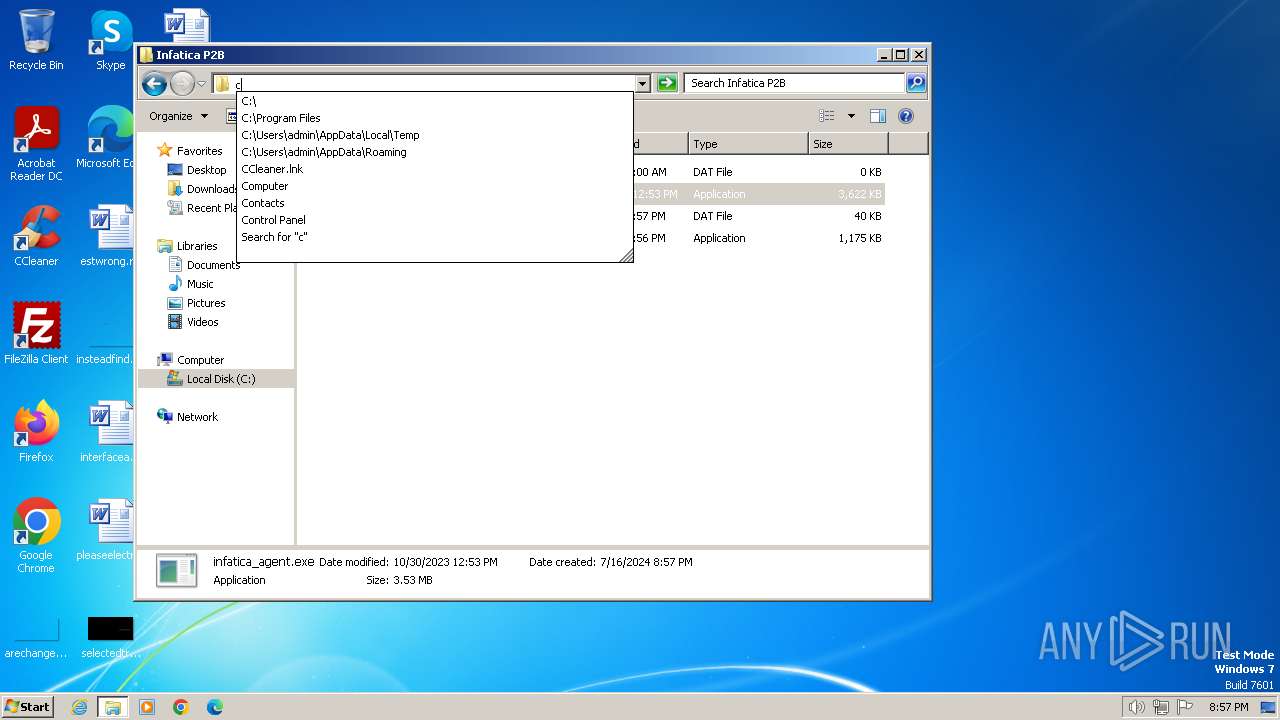Toggle the preview pane button
The image size is (1280, 720).
click(877, 116)
